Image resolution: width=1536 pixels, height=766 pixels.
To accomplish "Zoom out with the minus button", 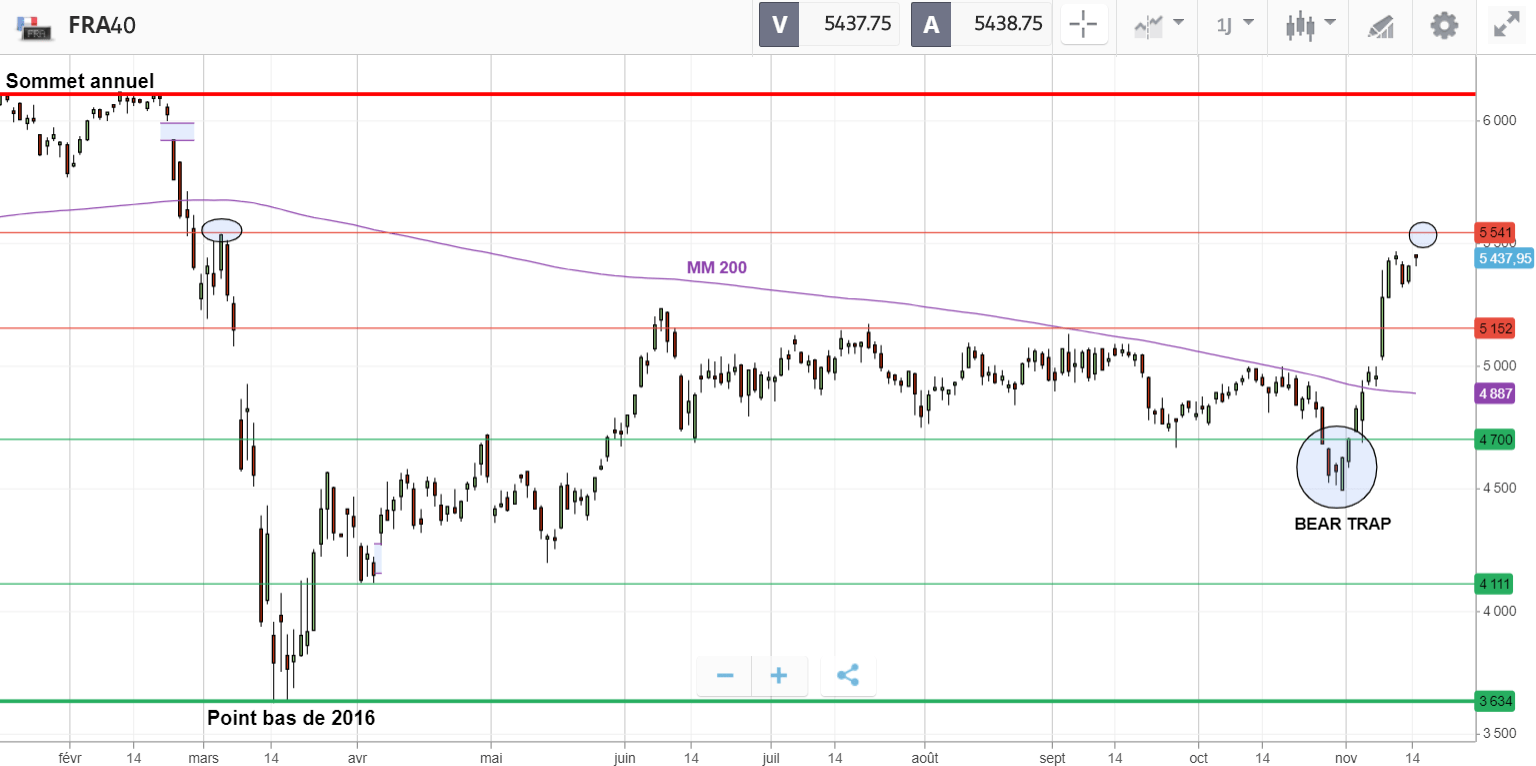I will pyautogui.click(x=725, y=676).
